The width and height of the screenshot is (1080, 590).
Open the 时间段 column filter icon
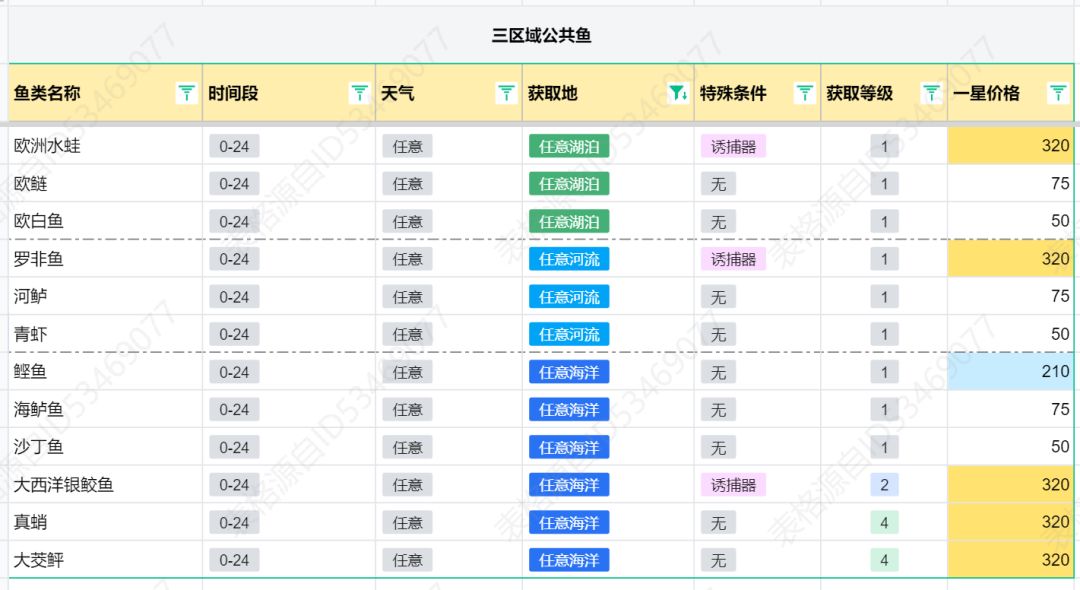[360, 93]
